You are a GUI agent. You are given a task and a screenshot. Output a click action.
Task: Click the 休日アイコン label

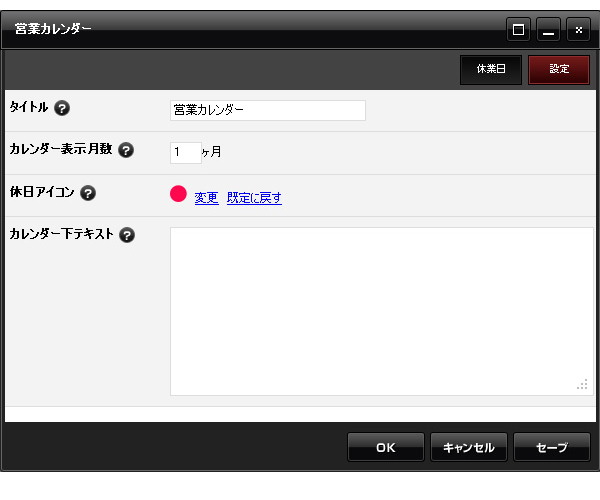[x=42, y=192]
